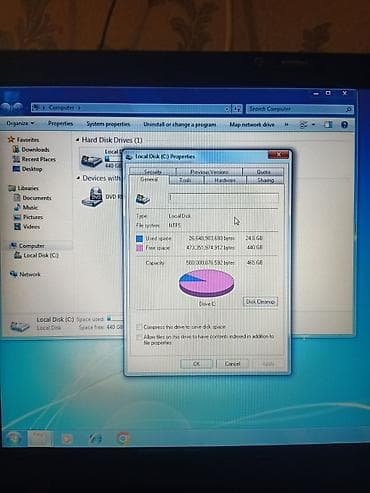The width and height of the screenshot is (370, 493).
Task: Click the drive icon in the Properties dialog
Action: pos(143,199)
